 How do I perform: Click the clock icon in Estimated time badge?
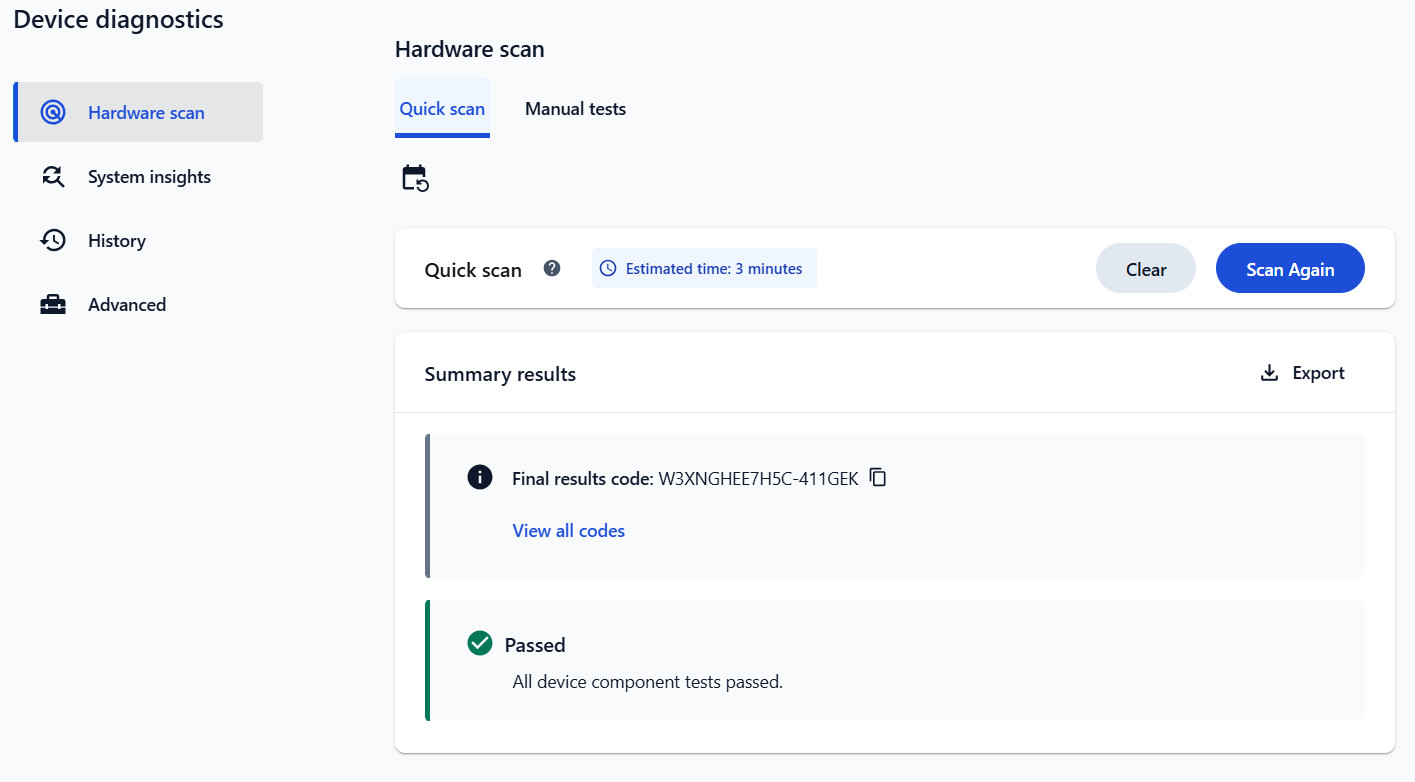(x=608, y=268)
